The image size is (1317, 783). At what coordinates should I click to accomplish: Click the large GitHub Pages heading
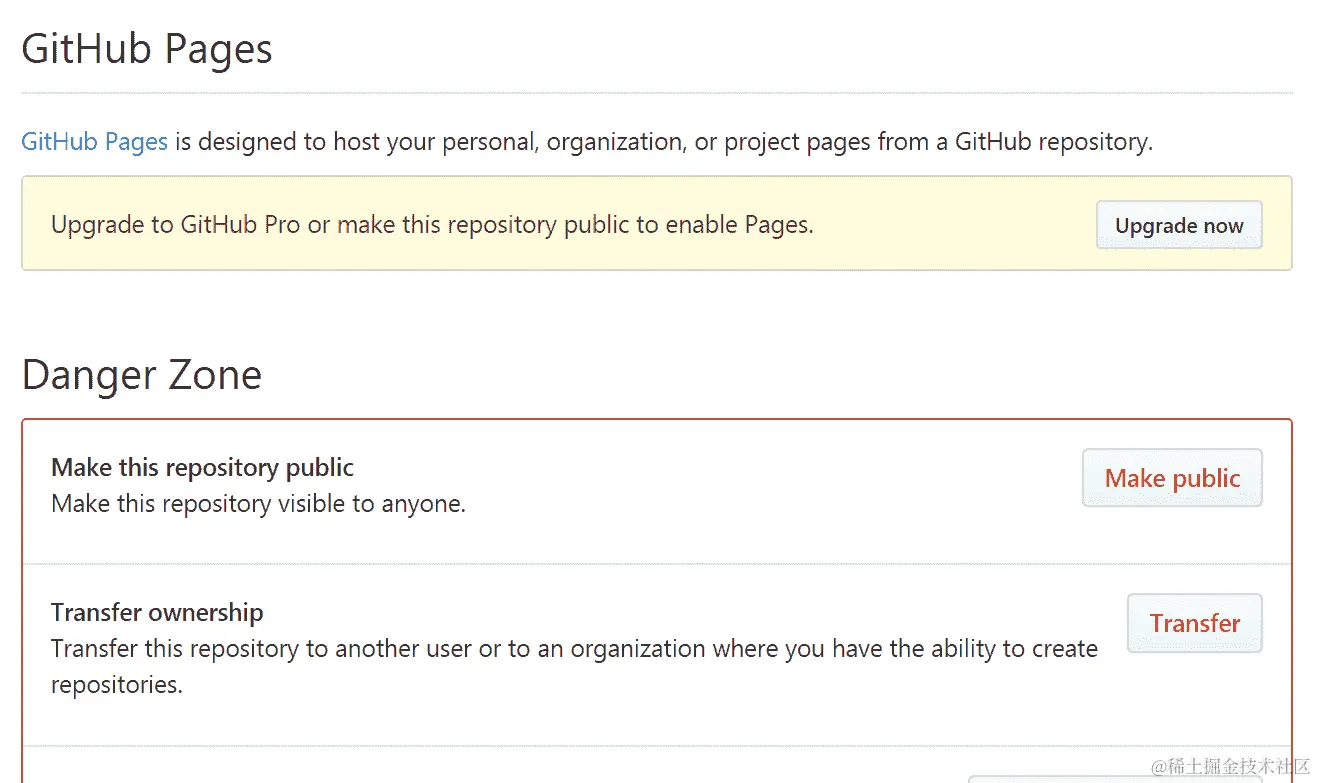coord(147,49)
